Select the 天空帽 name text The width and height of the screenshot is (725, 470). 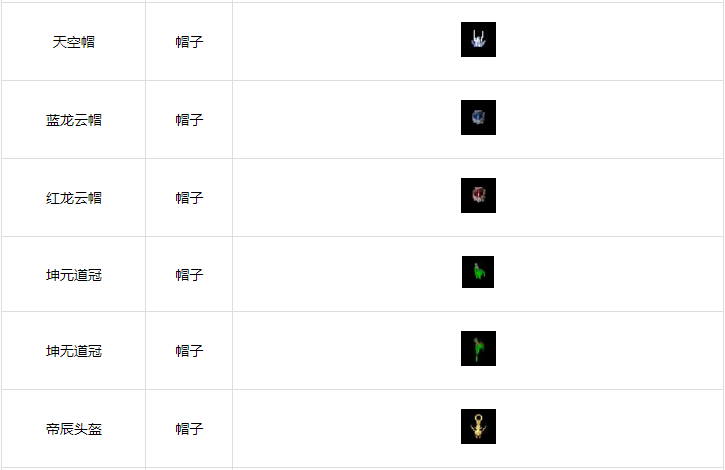(74, 42)
